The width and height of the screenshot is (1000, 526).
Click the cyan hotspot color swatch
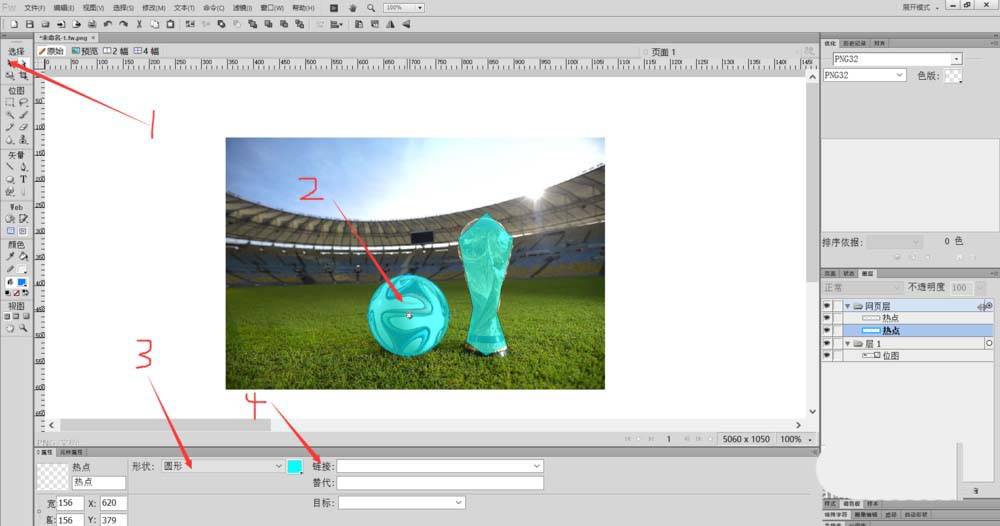tap(295, 466)
